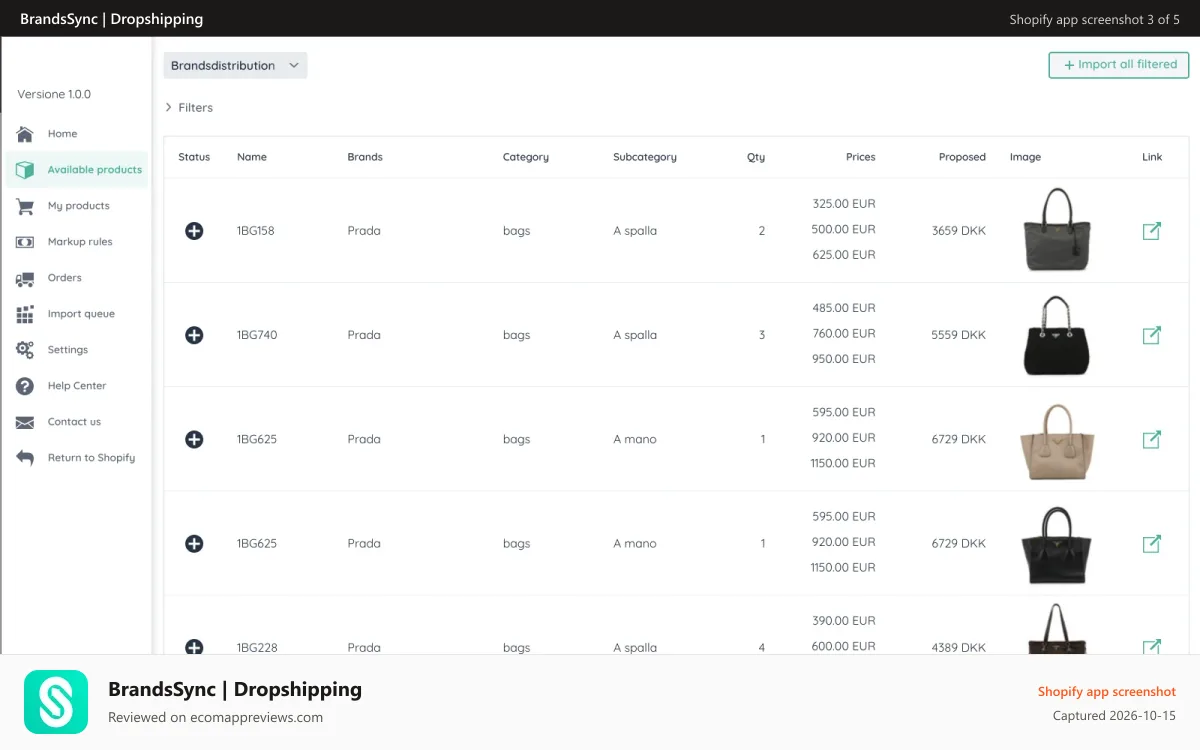1200x750 pixels.
Task: Click the Prices column header
Action: (860, 157)
